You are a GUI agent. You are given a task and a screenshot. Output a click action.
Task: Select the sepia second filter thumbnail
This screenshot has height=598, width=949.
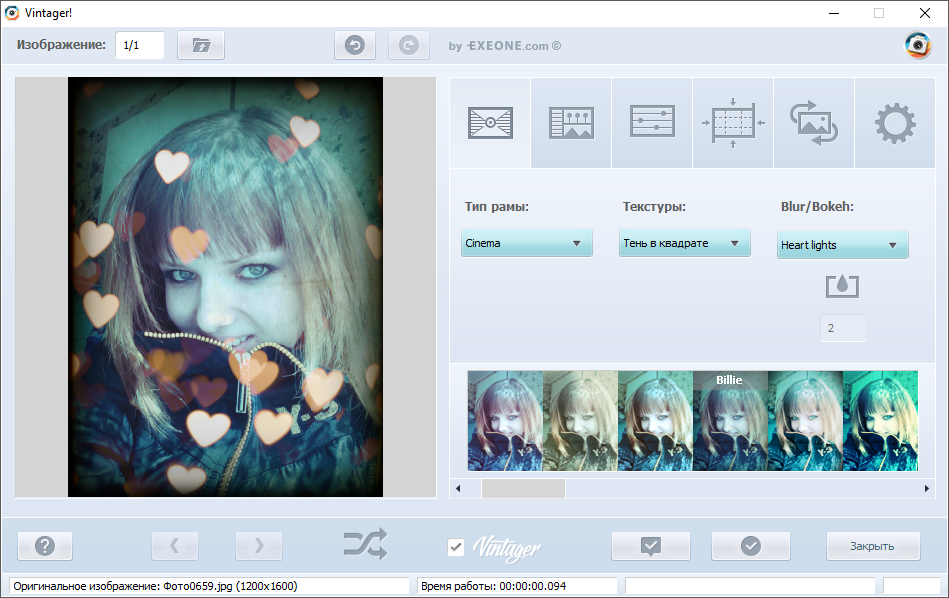[580, 421]
